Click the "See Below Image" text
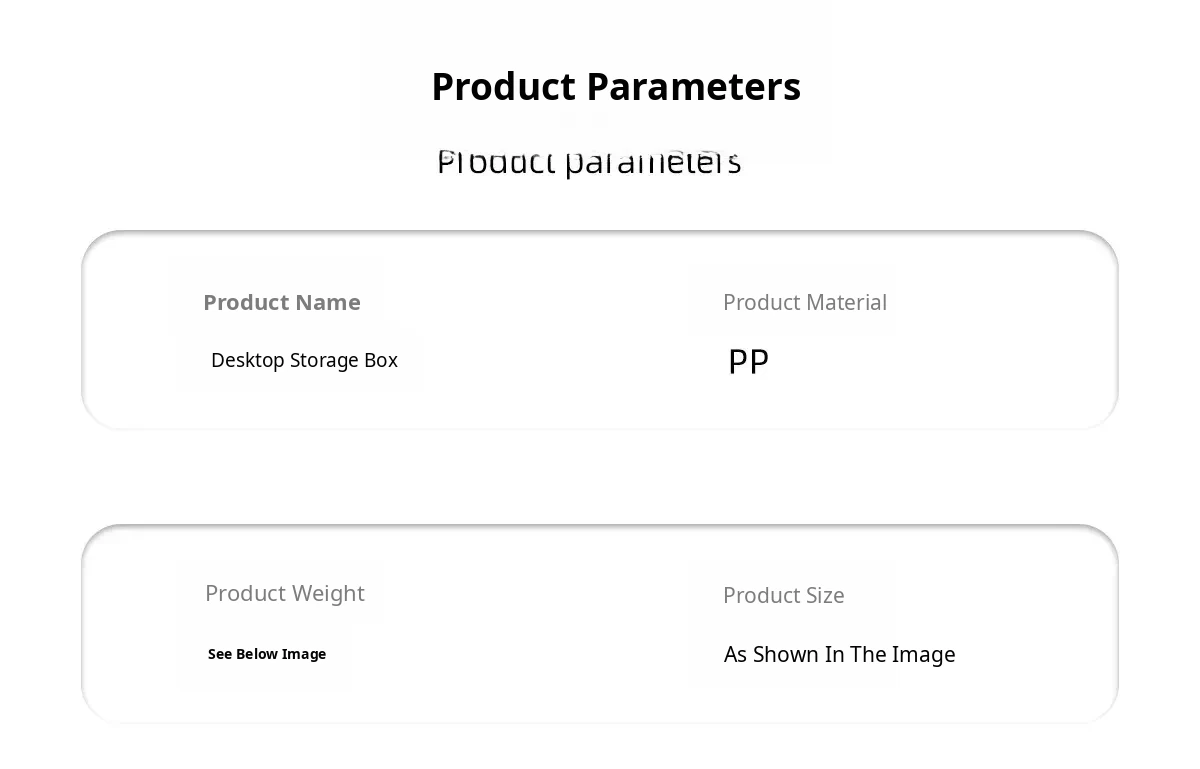 point(266,654)
